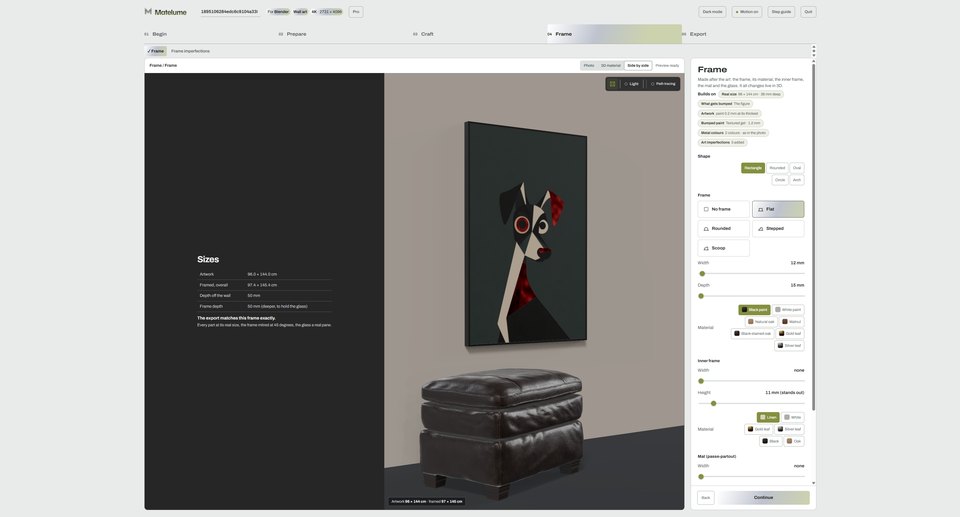Select Arch shape

[797, 180]
